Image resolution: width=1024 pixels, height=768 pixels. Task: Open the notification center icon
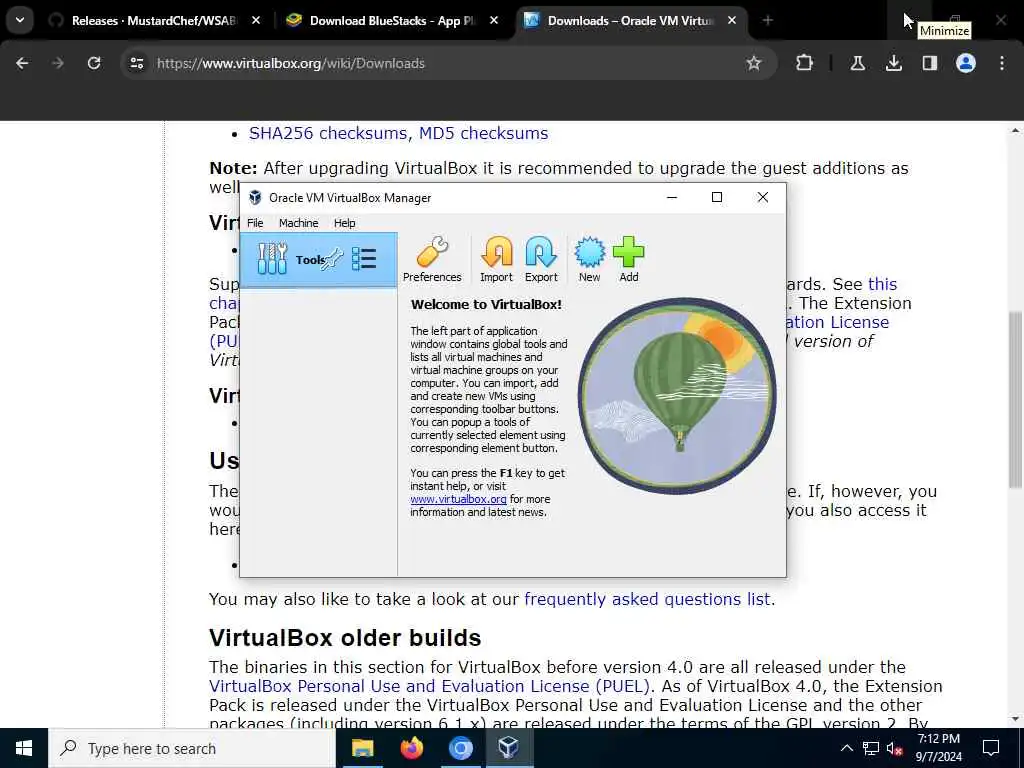(991, 748)
